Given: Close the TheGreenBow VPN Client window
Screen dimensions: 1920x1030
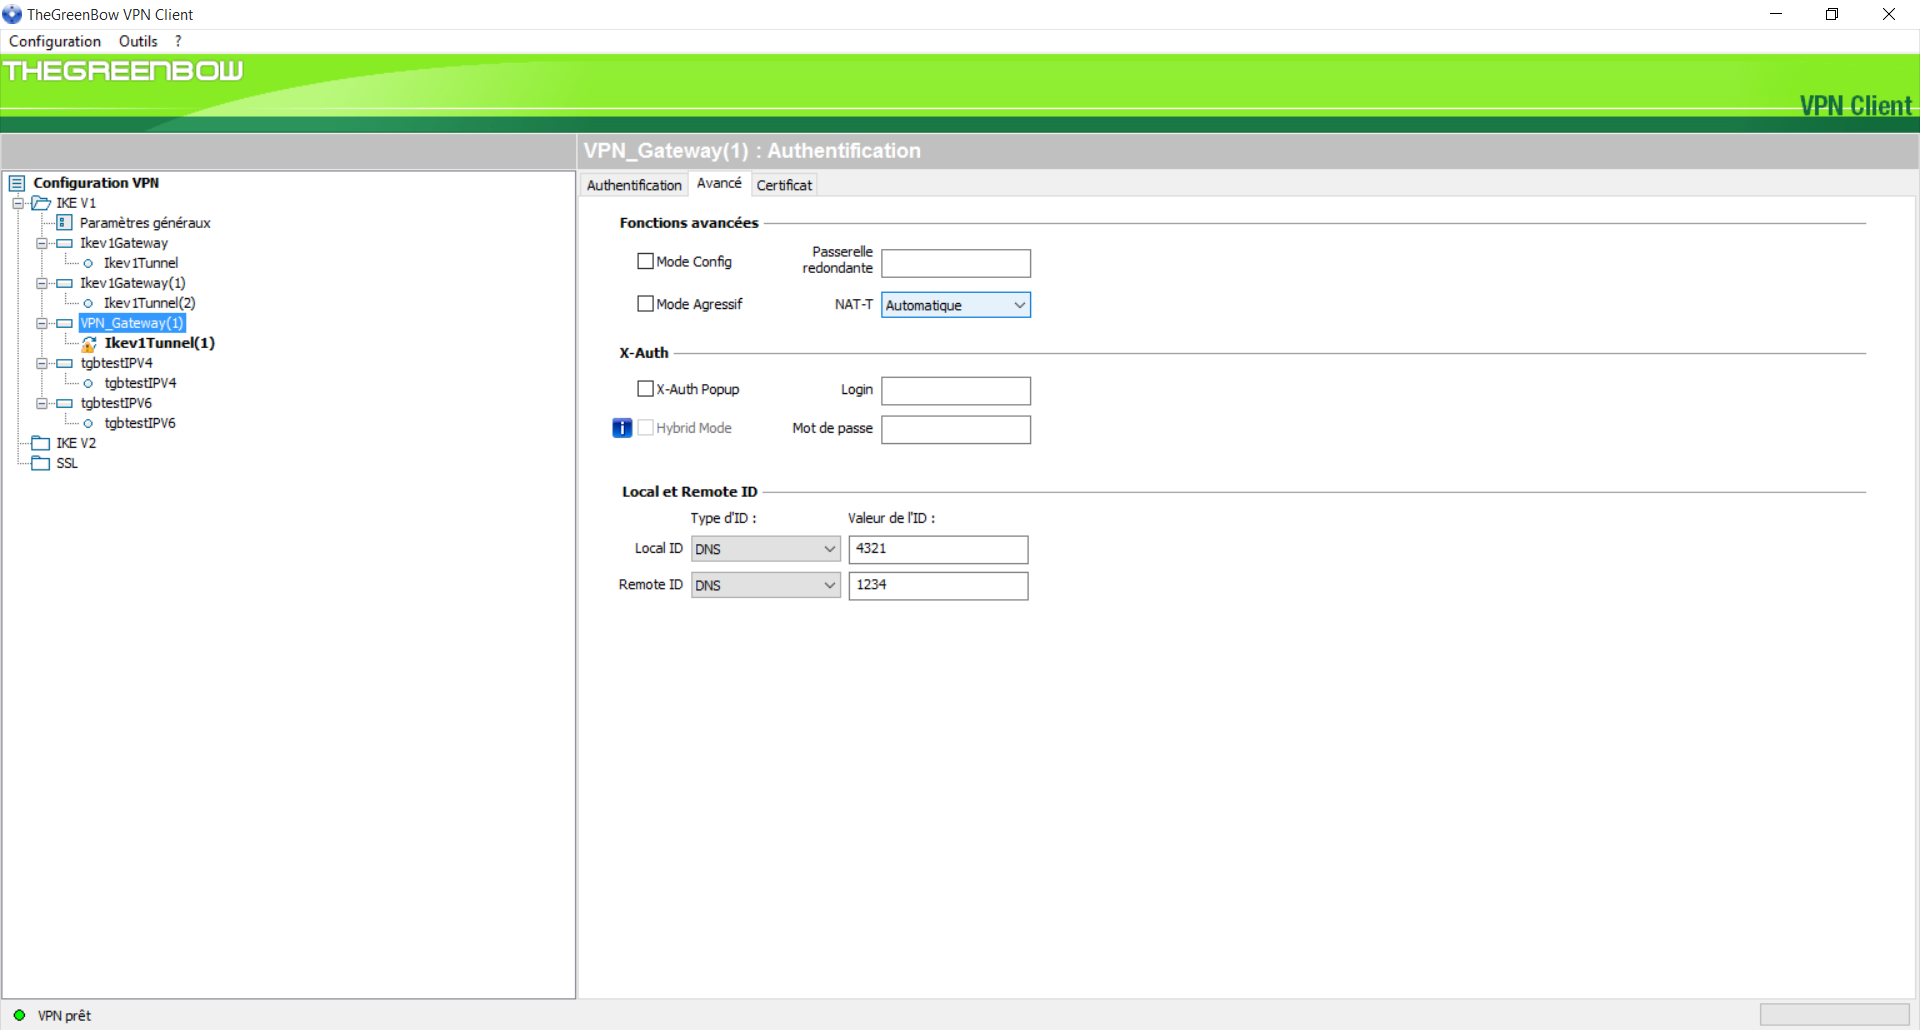Looking at the screenshot, I should coord(1889,14).
